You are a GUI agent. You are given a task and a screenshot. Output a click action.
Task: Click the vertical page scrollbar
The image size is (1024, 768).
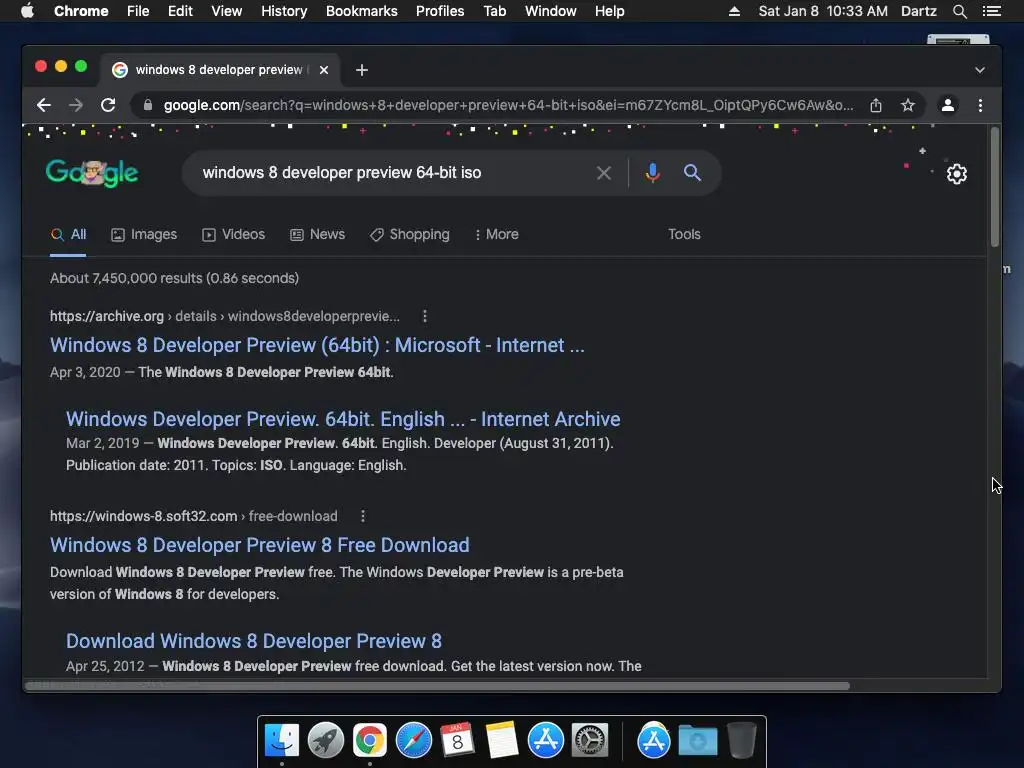click(995, 187)
